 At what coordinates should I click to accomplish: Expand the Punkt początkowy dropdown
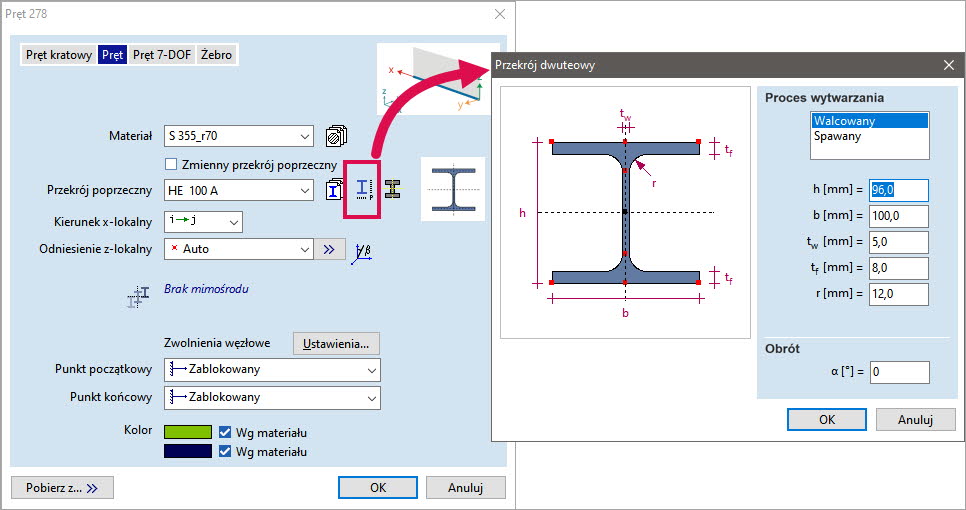272,370
